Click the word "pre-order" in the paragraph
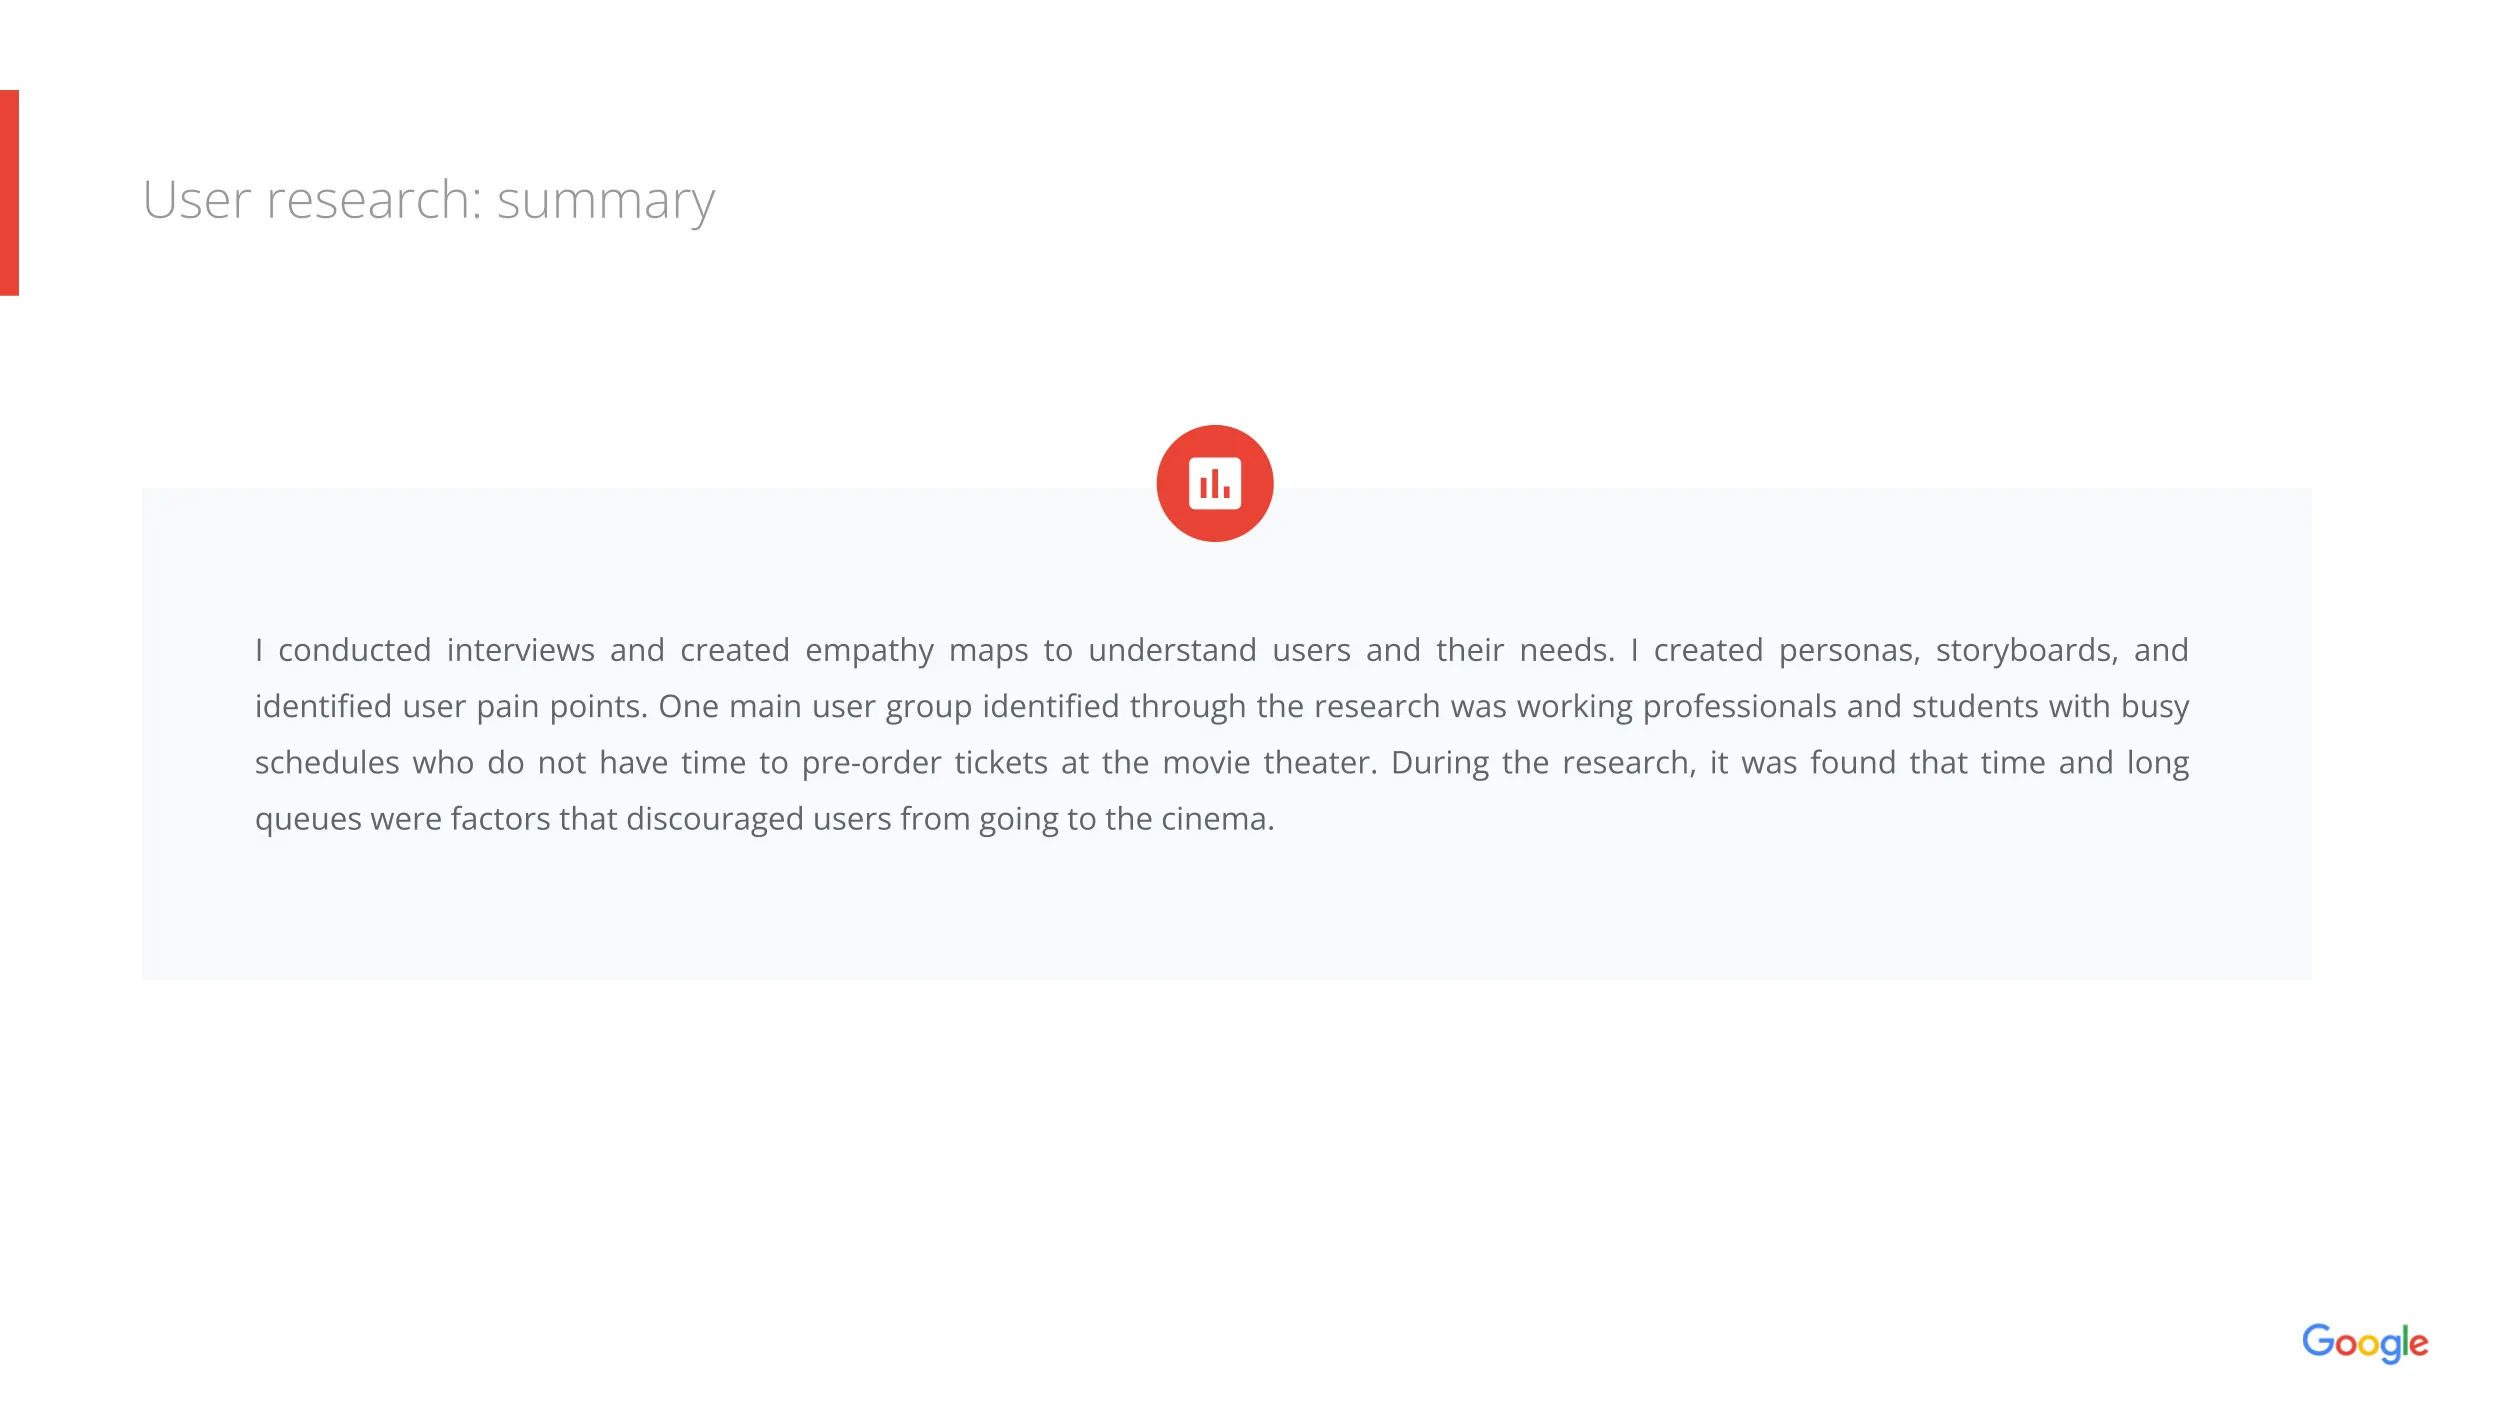This screenshot has width=2500, height=1406. (871, 763)
